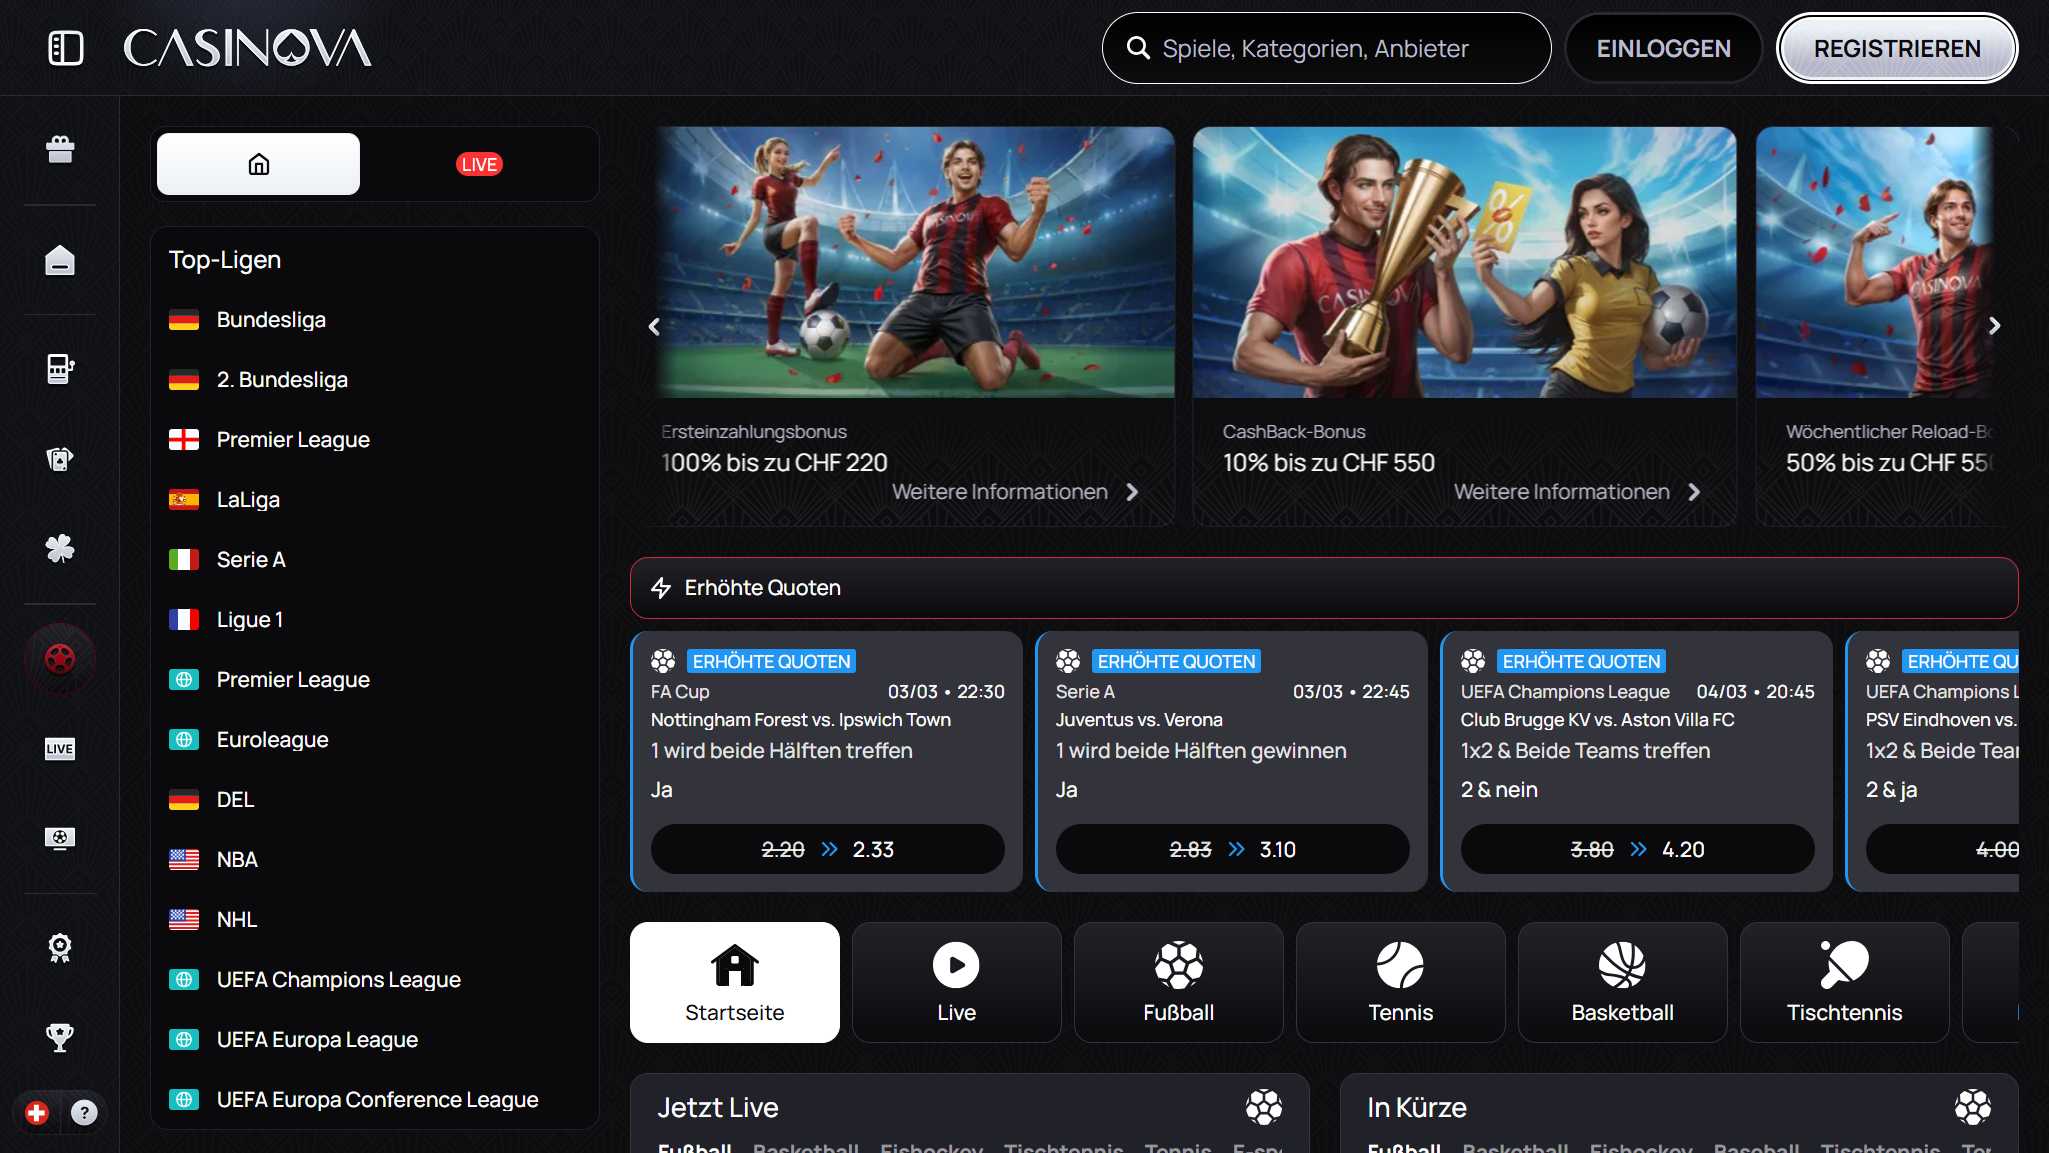
Task: Open the virtual sports monitor sidebar icon
Action: pyautogui.click(x=60, y=838)
